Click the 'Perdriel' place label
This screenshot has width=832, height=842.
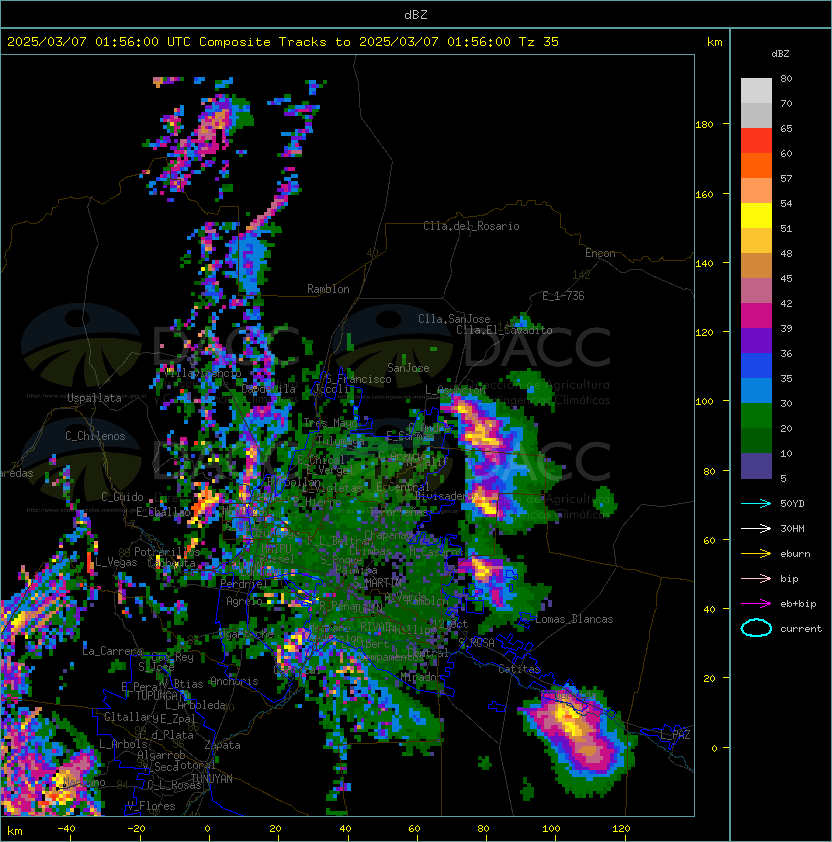(244, 583)
